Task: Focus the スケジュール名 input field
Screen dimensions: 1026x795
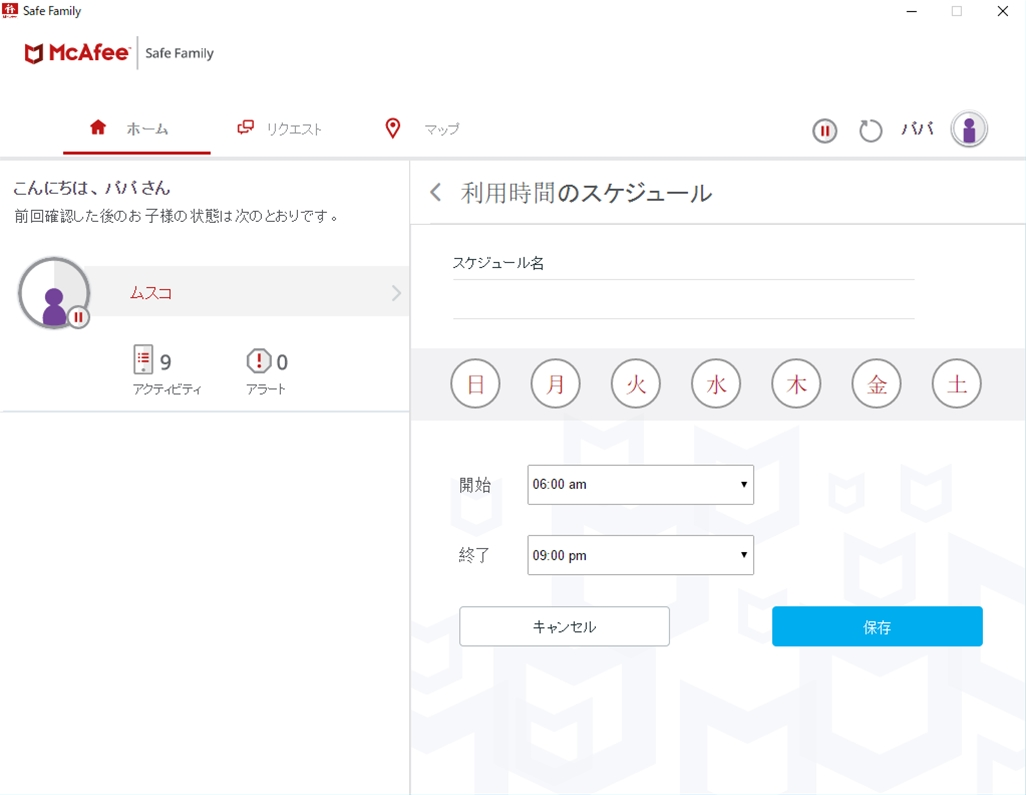Action: point(683,300)
